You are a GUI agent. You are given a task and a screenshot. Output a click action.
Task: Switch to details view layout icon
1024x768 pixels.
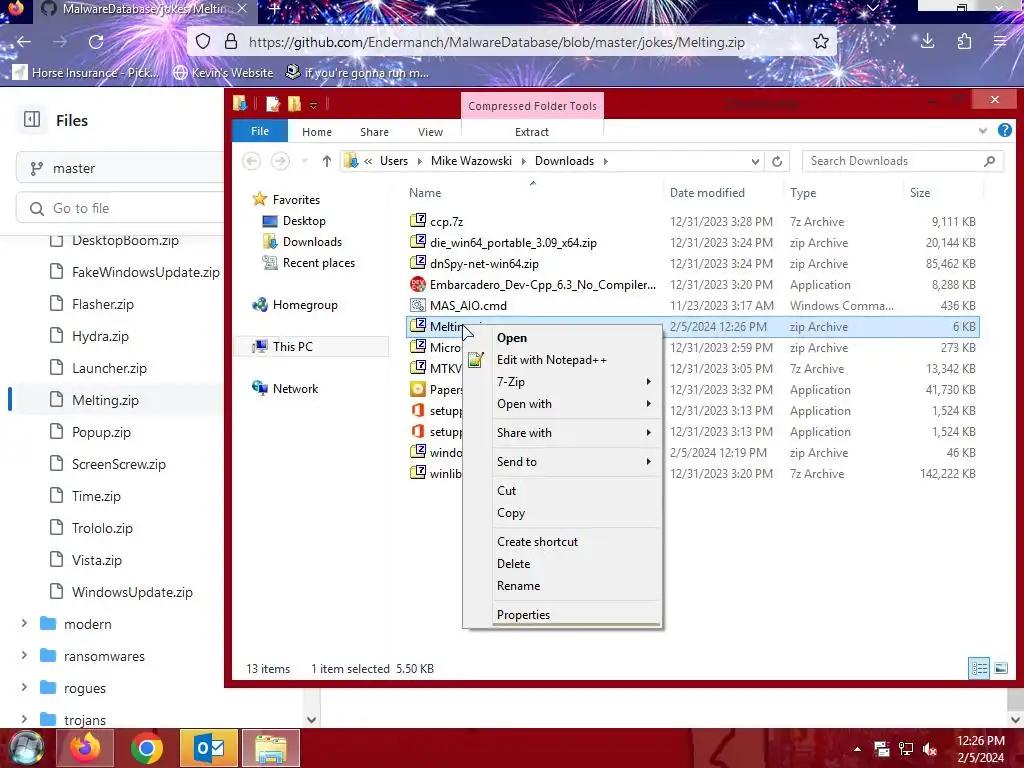[978, 668]
